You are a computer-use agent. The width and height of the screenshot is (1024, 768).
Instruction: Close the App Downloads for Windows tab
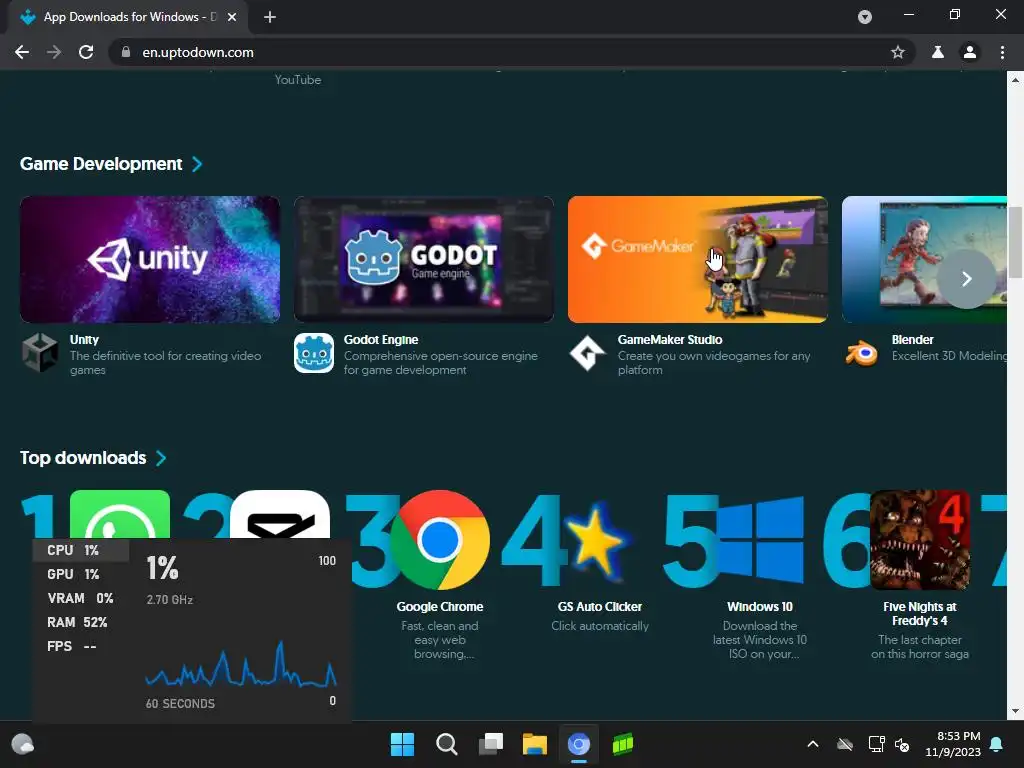coord(232,17)
